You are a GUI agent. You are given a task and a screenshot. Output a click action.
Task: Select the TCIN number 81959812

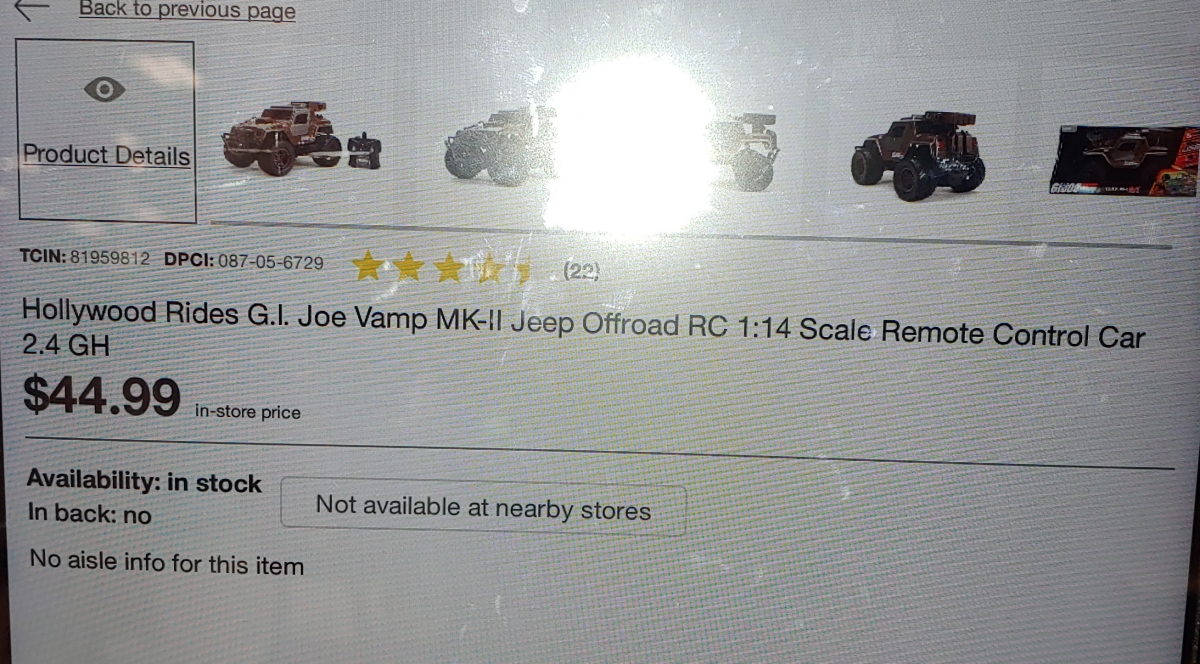110,259
